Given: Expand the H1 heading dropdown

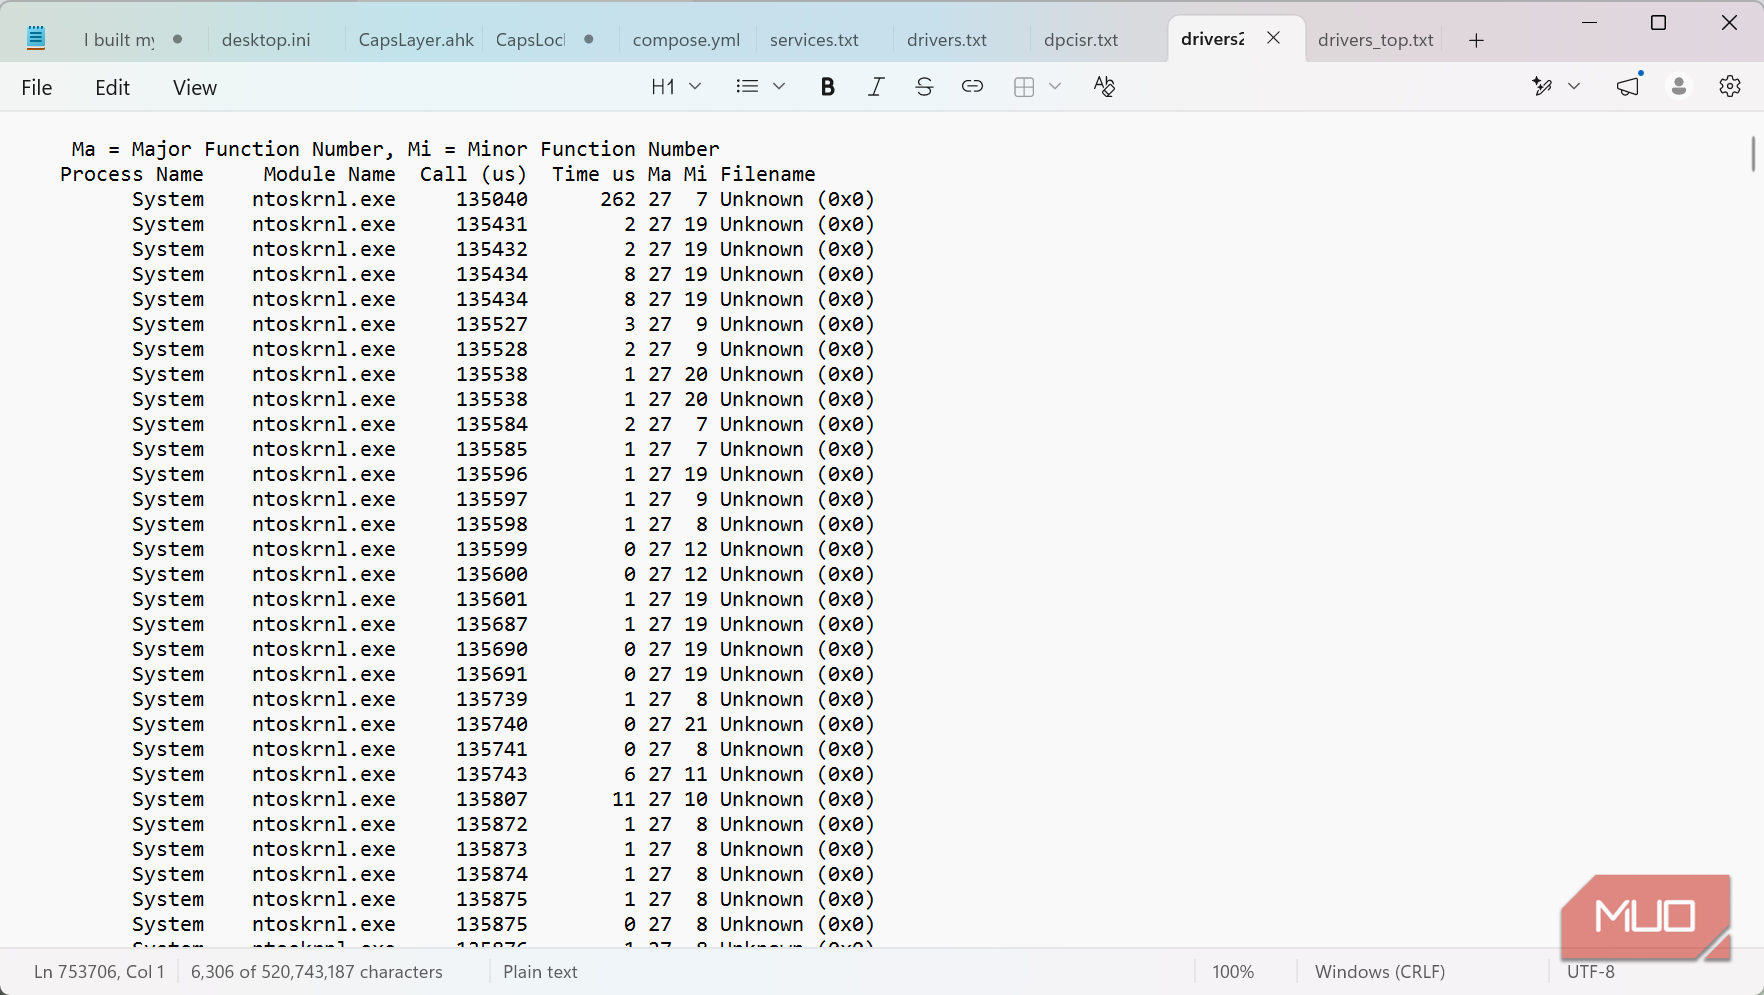Looking at the screenshot, I should (x=676, y=87).
